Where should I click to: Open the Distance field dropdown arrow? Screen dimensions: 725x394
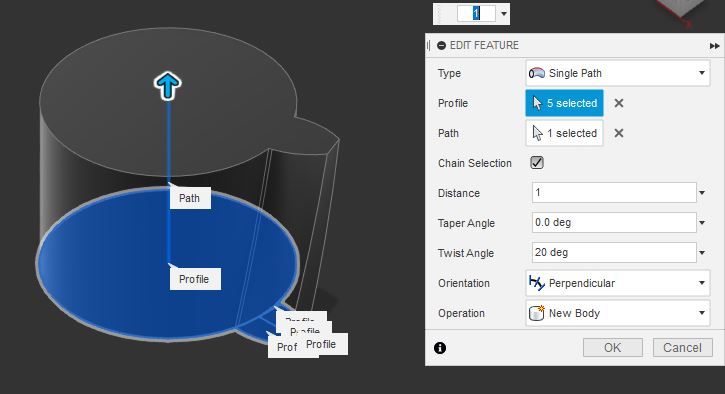coord(702,193)
